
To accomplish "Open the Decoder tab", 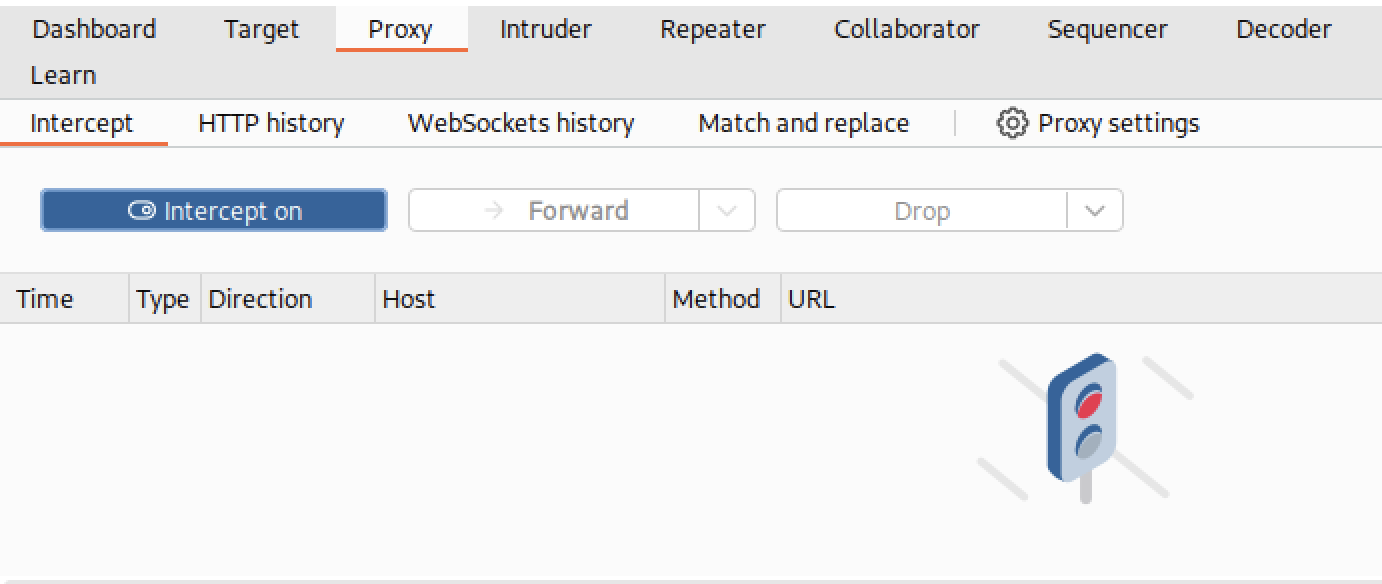I will click(1284, 29).
